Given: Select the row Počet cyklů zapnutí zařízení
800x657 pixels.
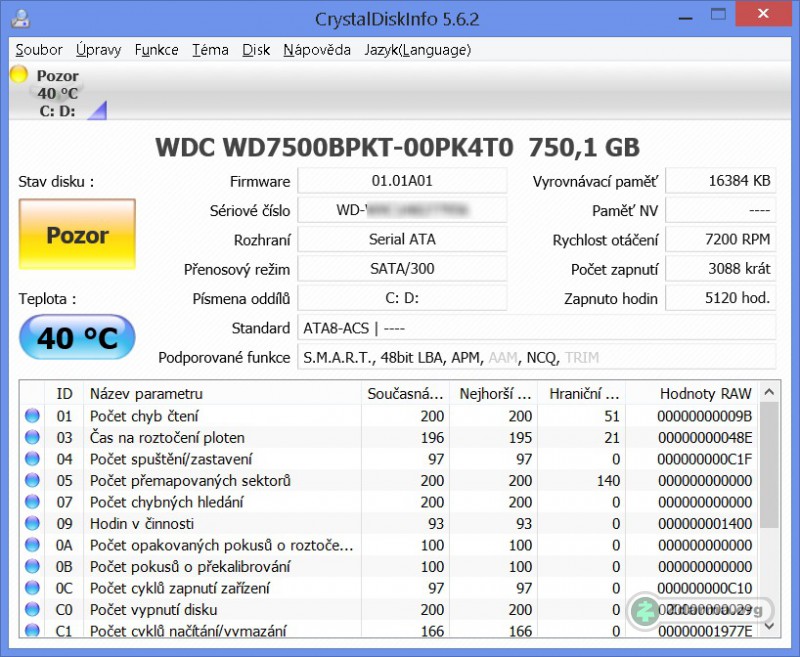Looking at the screenshot, I should click(x=389, y=588).
